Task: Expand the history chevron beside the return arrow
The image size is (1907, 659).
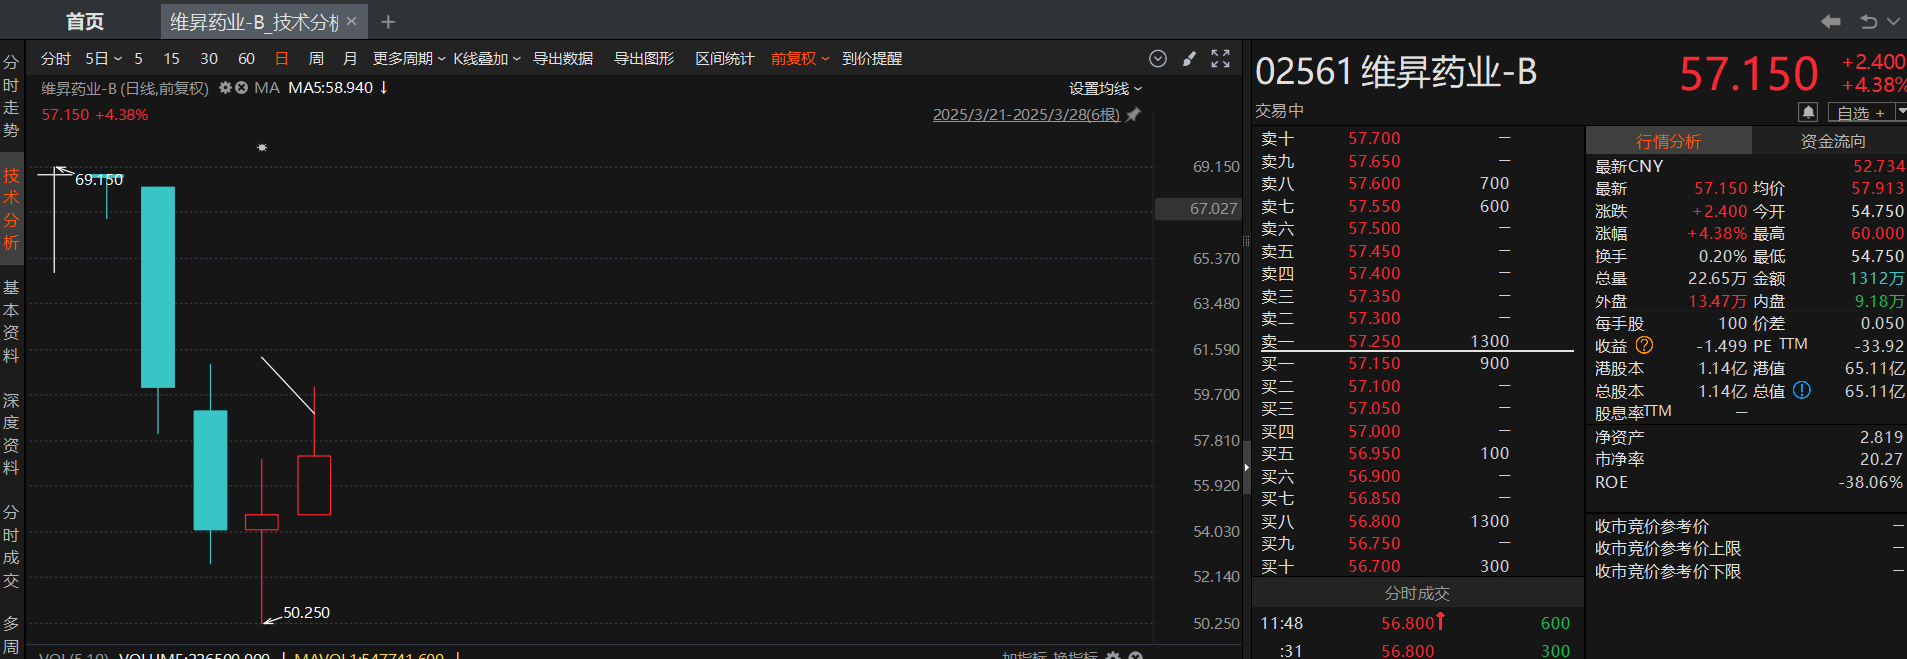Action: pyautogui.click(x=1892, y=21)
